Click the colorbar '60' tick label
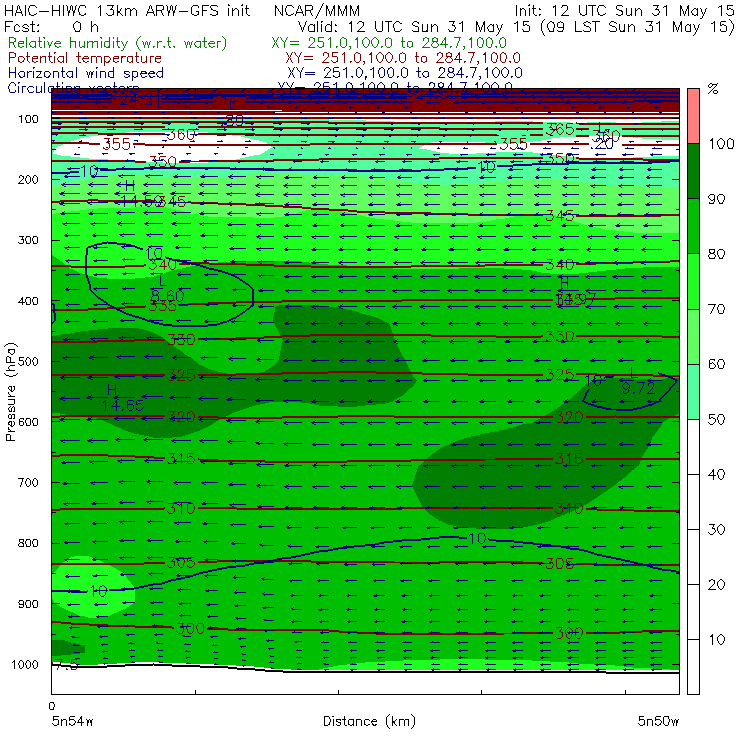Image resolution: width=740 pixels, height=740 pixels. click(x=716, y=364)
